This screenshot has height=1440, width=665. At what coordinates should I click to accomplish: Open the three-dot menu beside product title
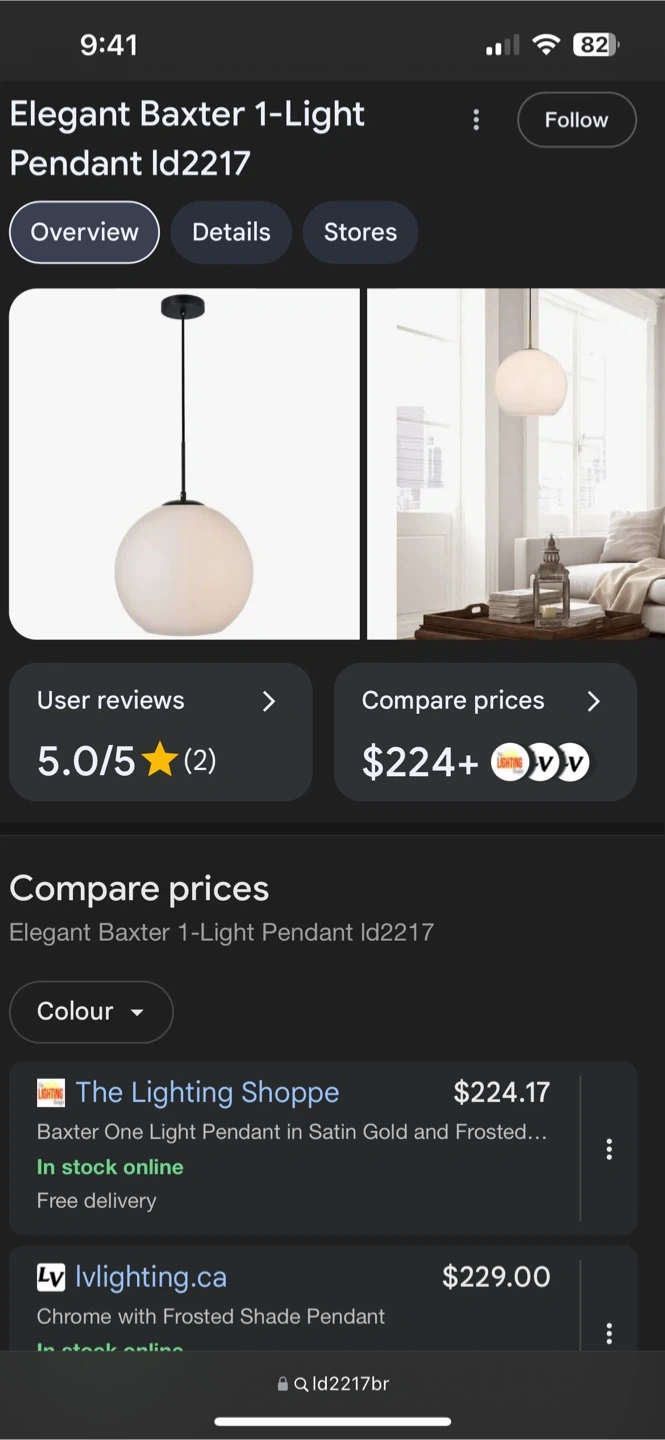[x=476, y=120]
